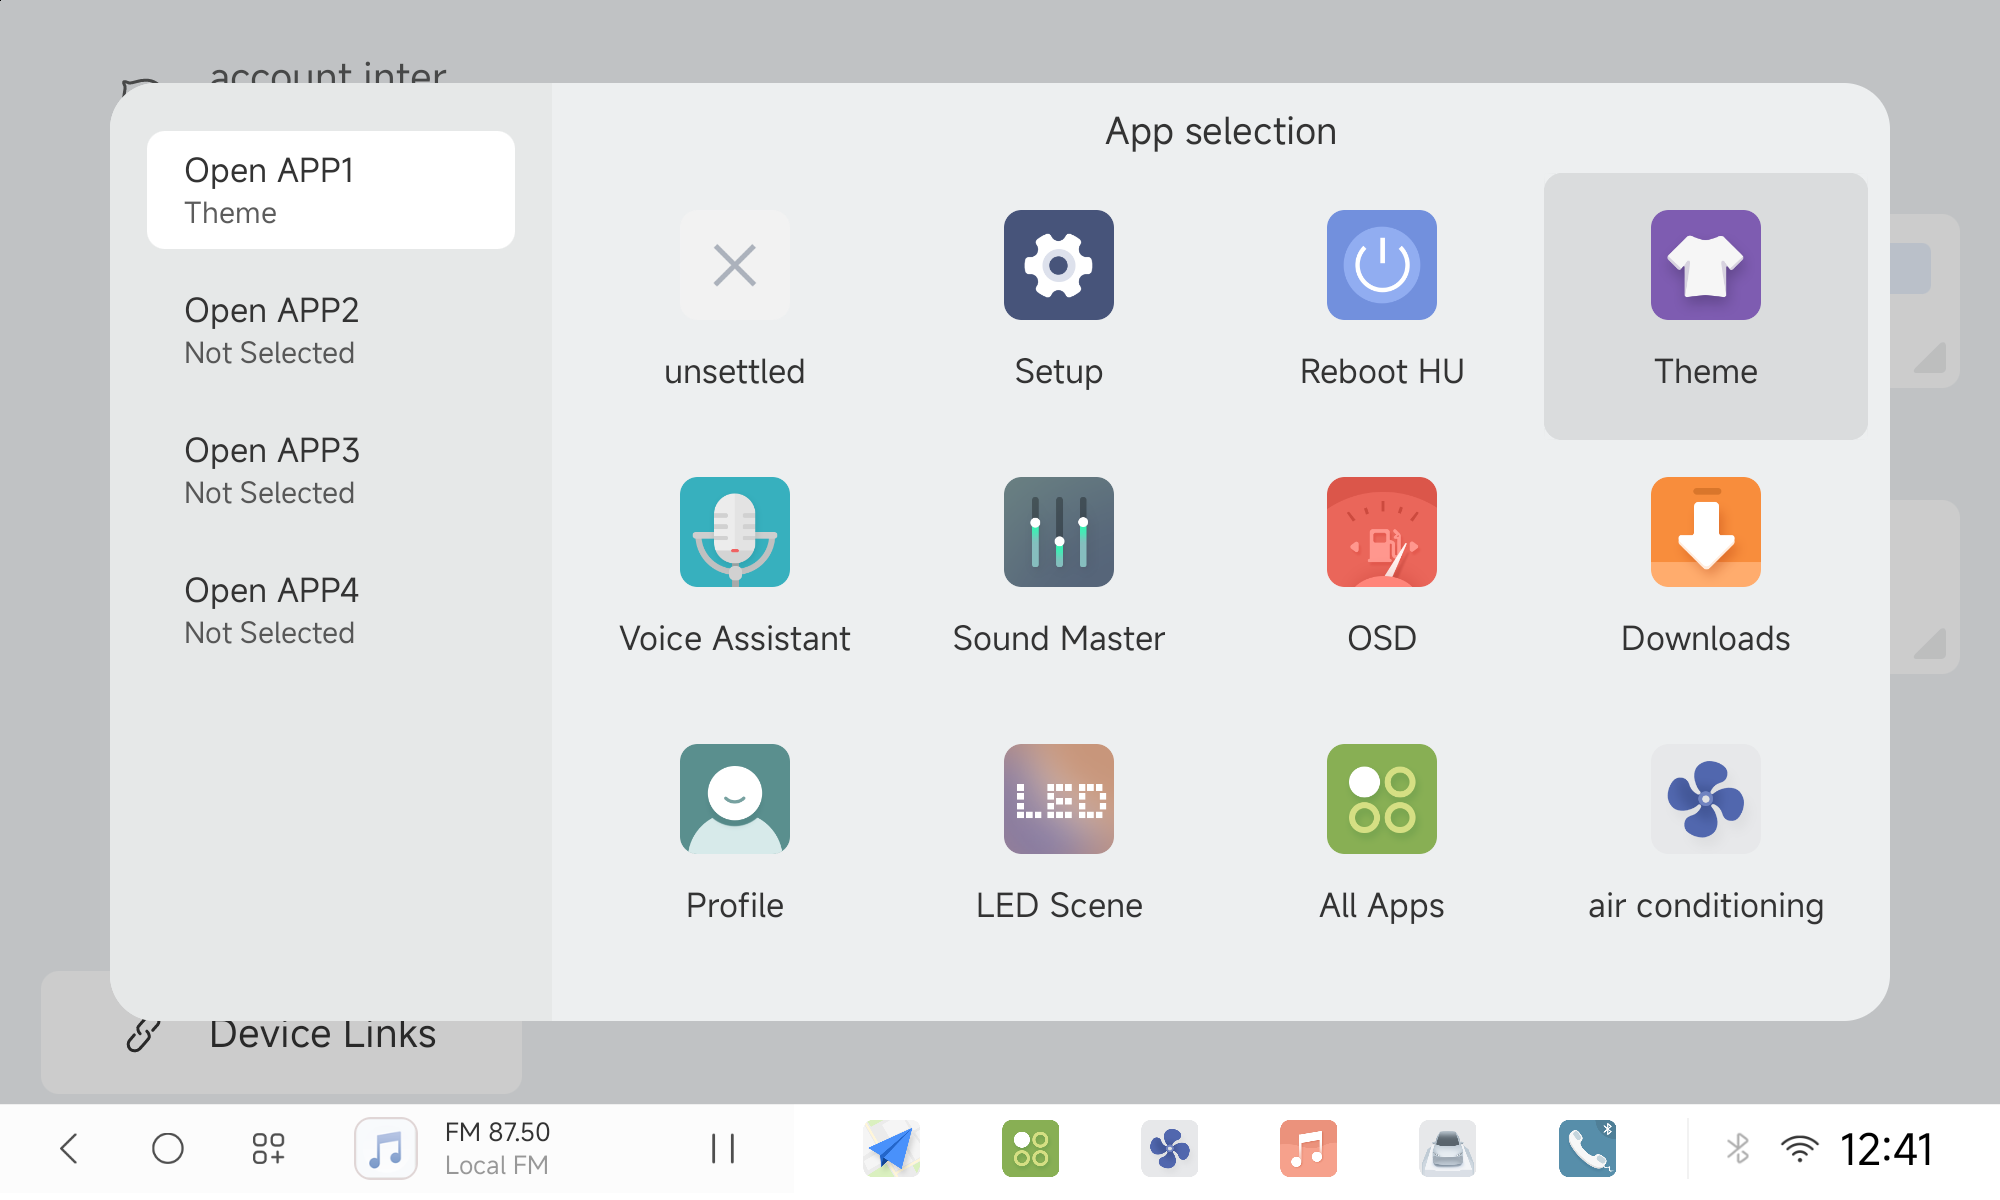
Task: Pick the LED Scene app icon
Action: (1058, 799)
